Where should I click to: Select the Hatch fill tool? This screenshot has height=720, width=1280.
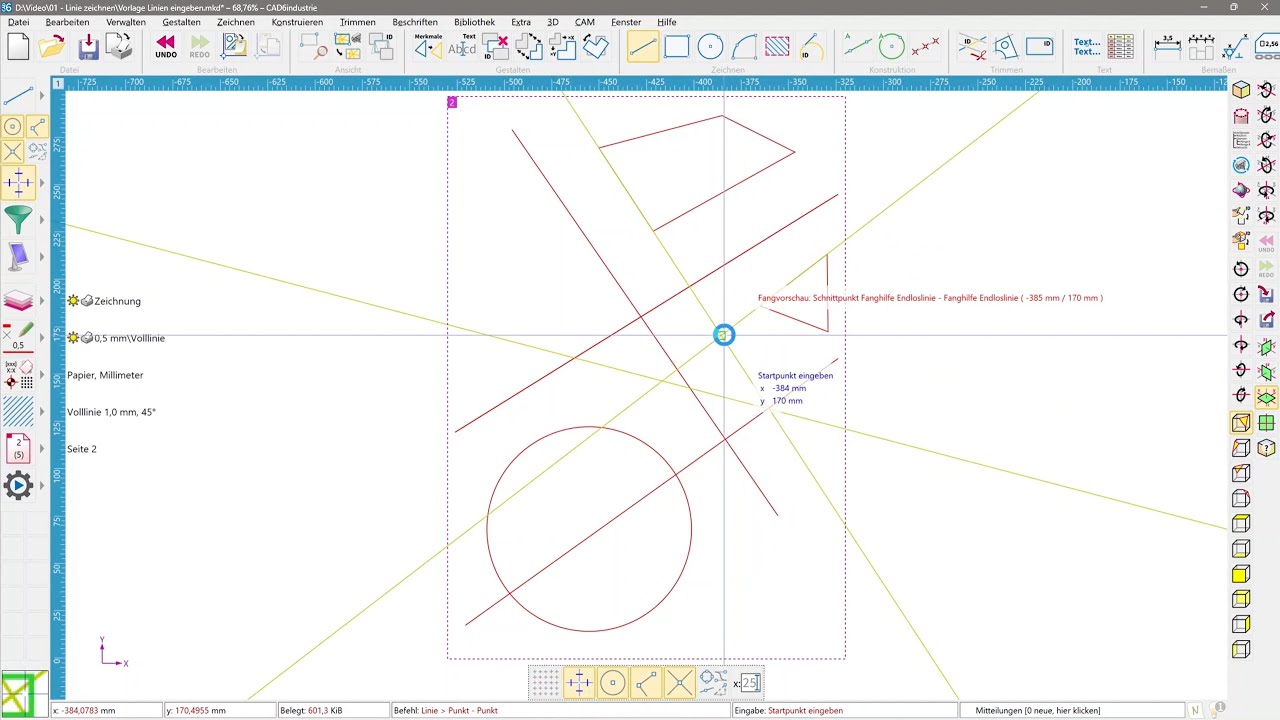point(777,46)
